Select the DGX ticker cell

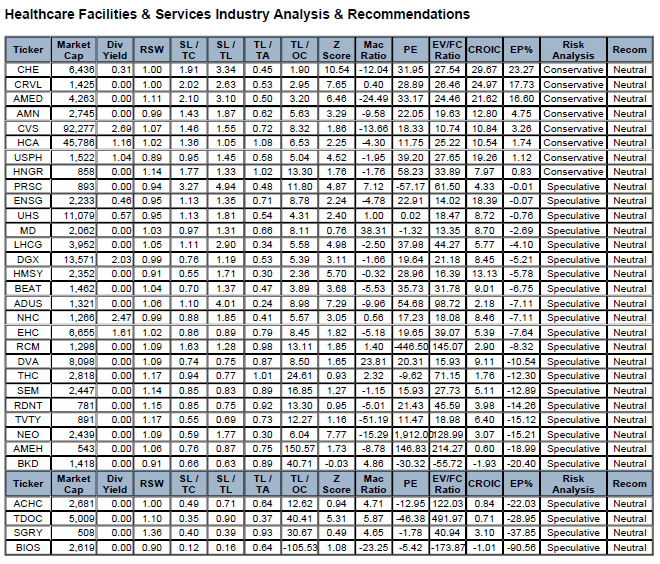tap(28, 260)
